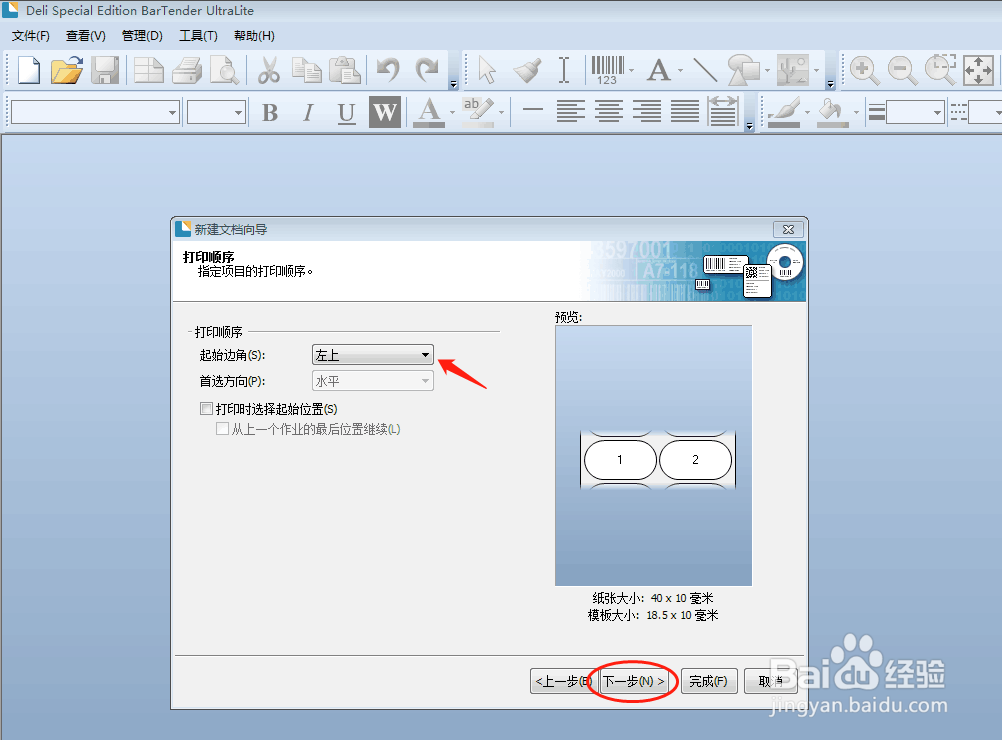This screenshot has width=1002, height=740.
Task: Click the 上一步 back button
Action: [x=564, y=681]
